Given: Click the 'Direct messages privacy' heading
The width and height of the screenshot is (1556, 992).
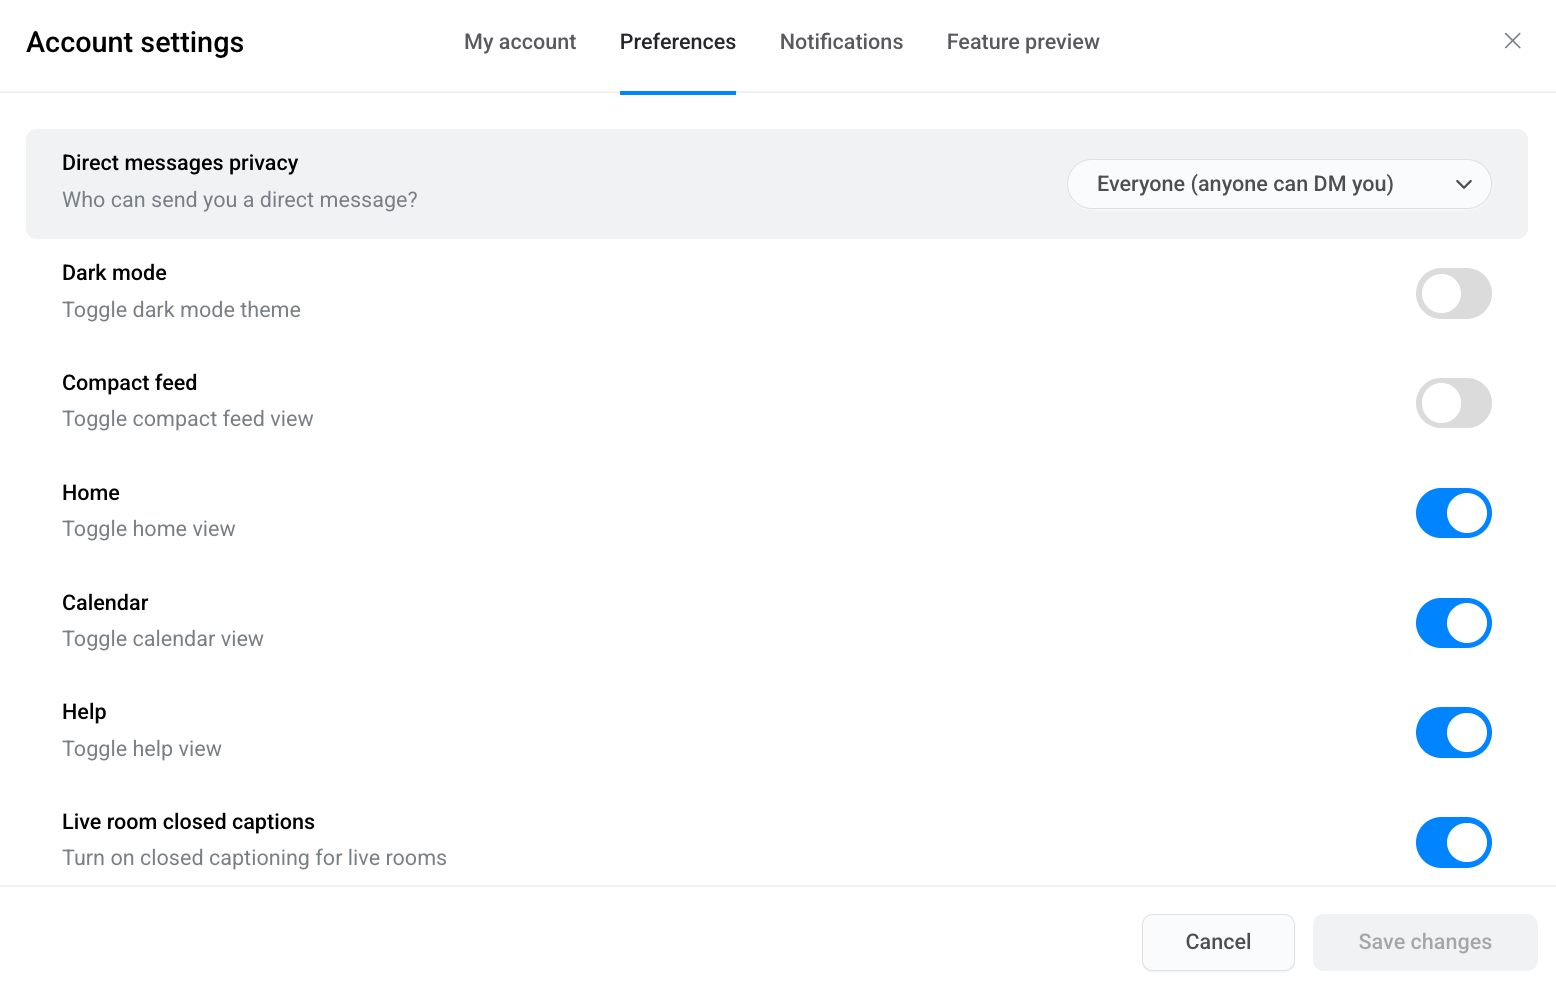Looking at the screenshot, I should (180, 163).
